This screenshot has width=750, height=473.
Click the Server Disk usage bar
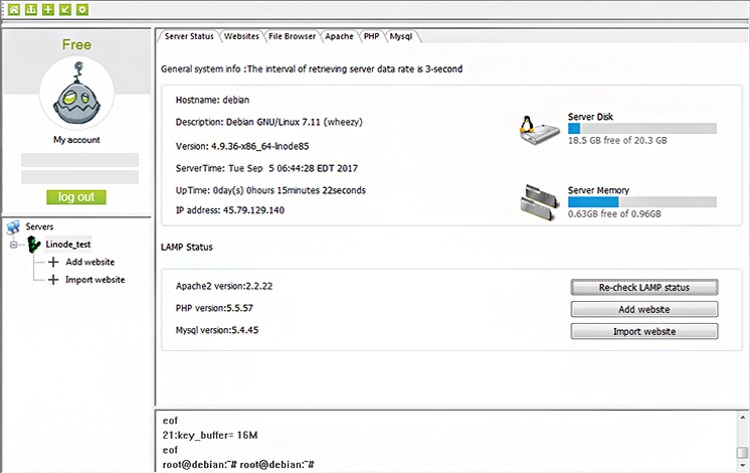pos(642,128)
